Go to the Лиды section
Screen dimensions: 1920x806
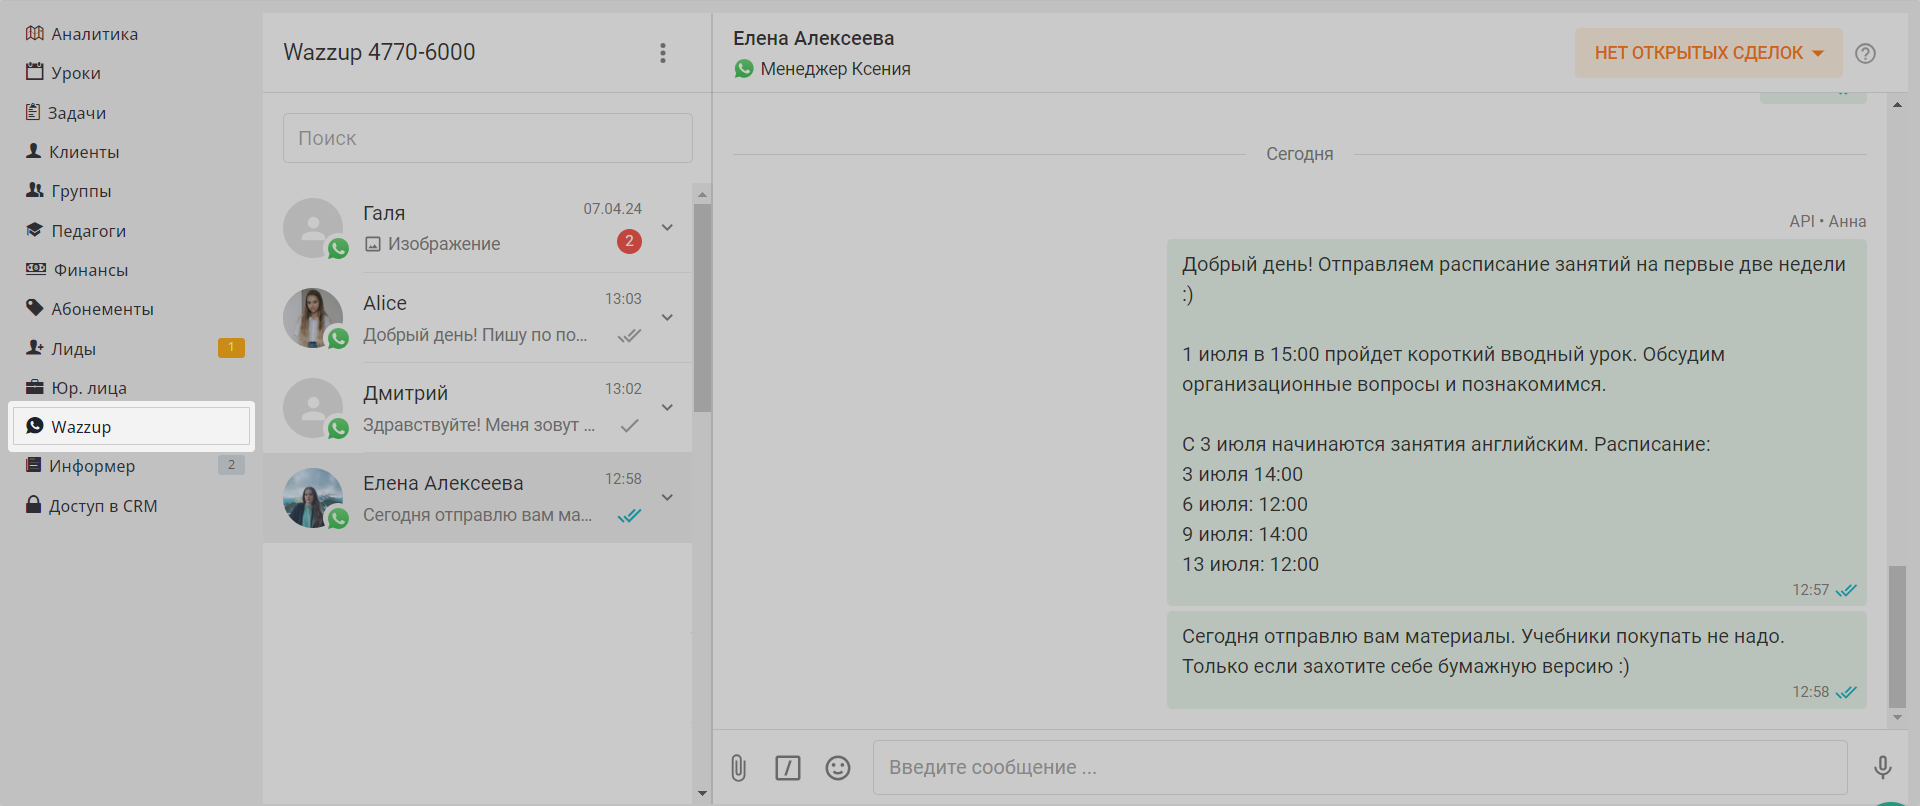tap(73, 349)
